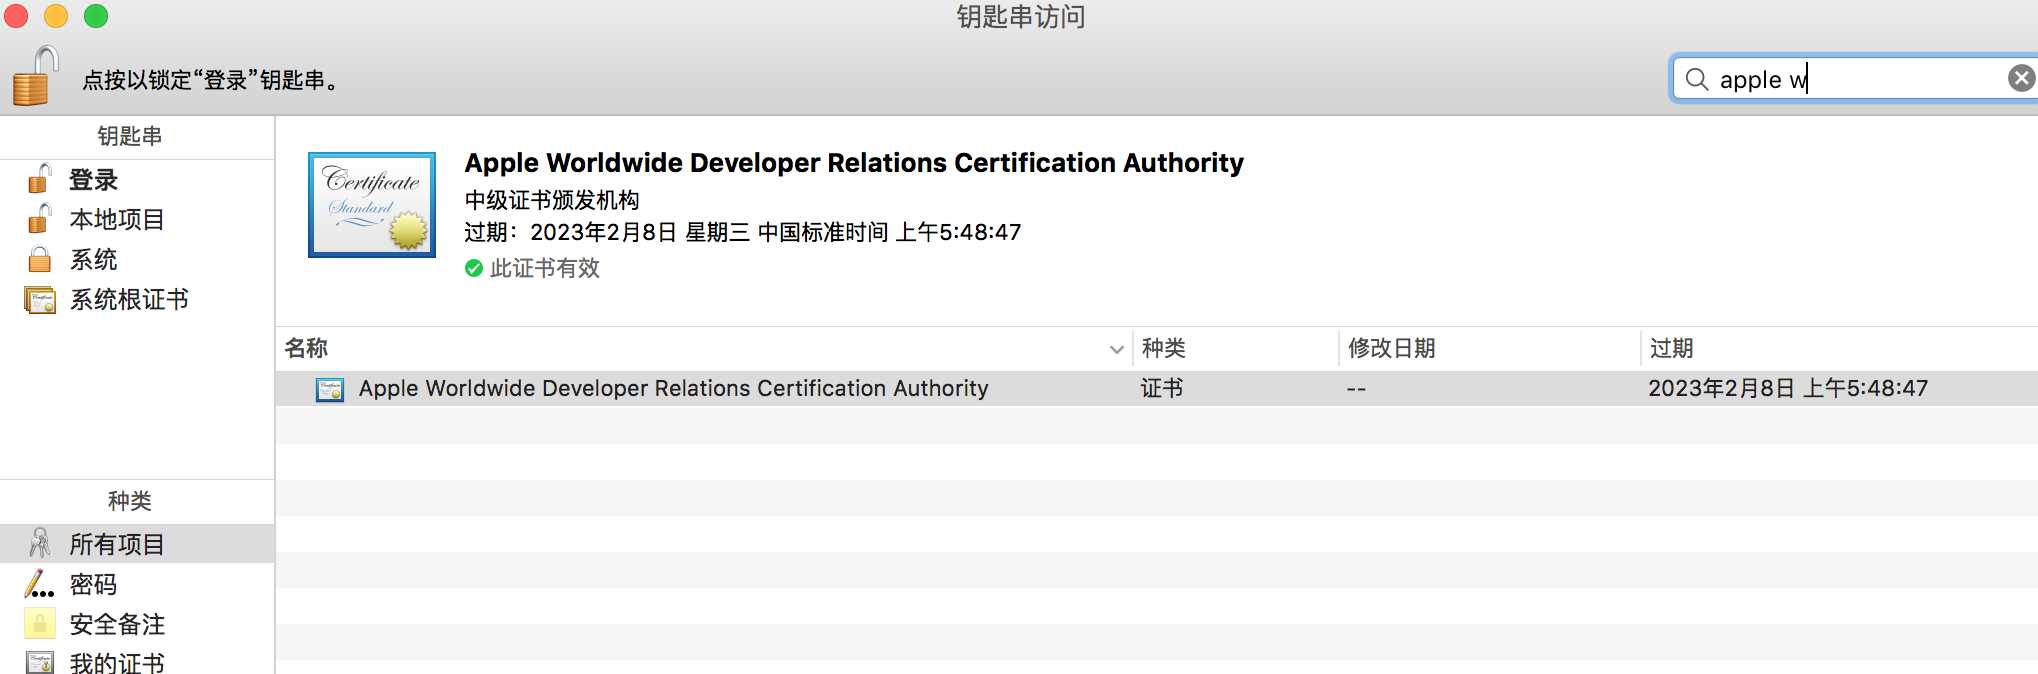This screenshot has height=674, width=2038.
Task: Click the 中级证书颁发机构 text
Action: click(x=552, y=200)
